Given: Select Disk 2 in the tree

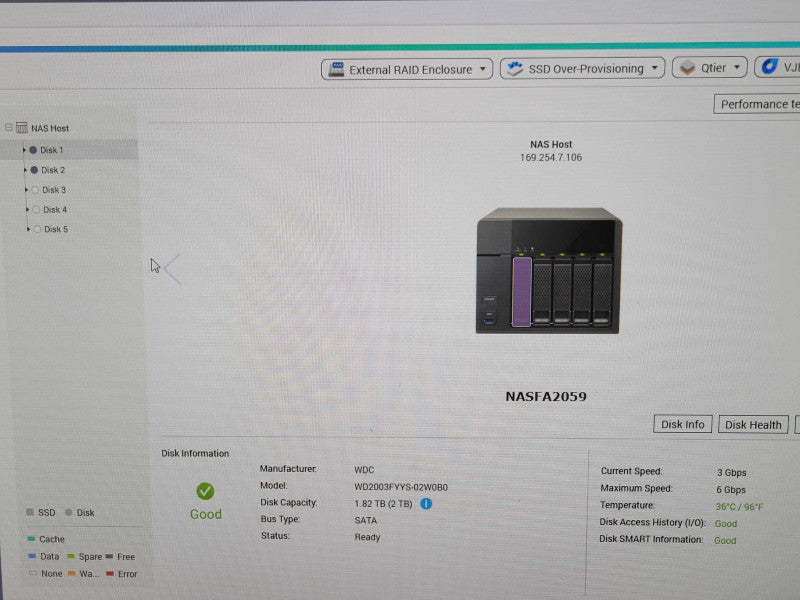Looking at the screenshot, I should (53, 170).
